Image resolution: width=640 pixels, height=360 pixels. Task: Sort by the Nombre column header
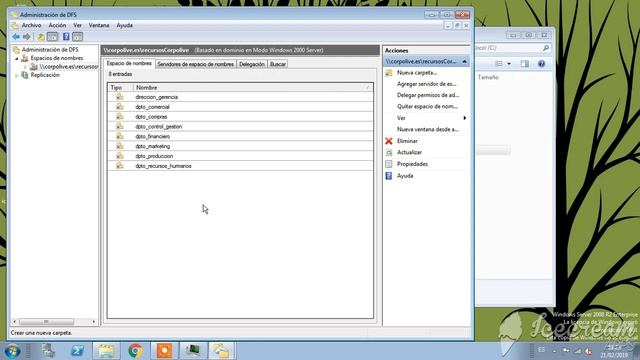click(253, 87)
